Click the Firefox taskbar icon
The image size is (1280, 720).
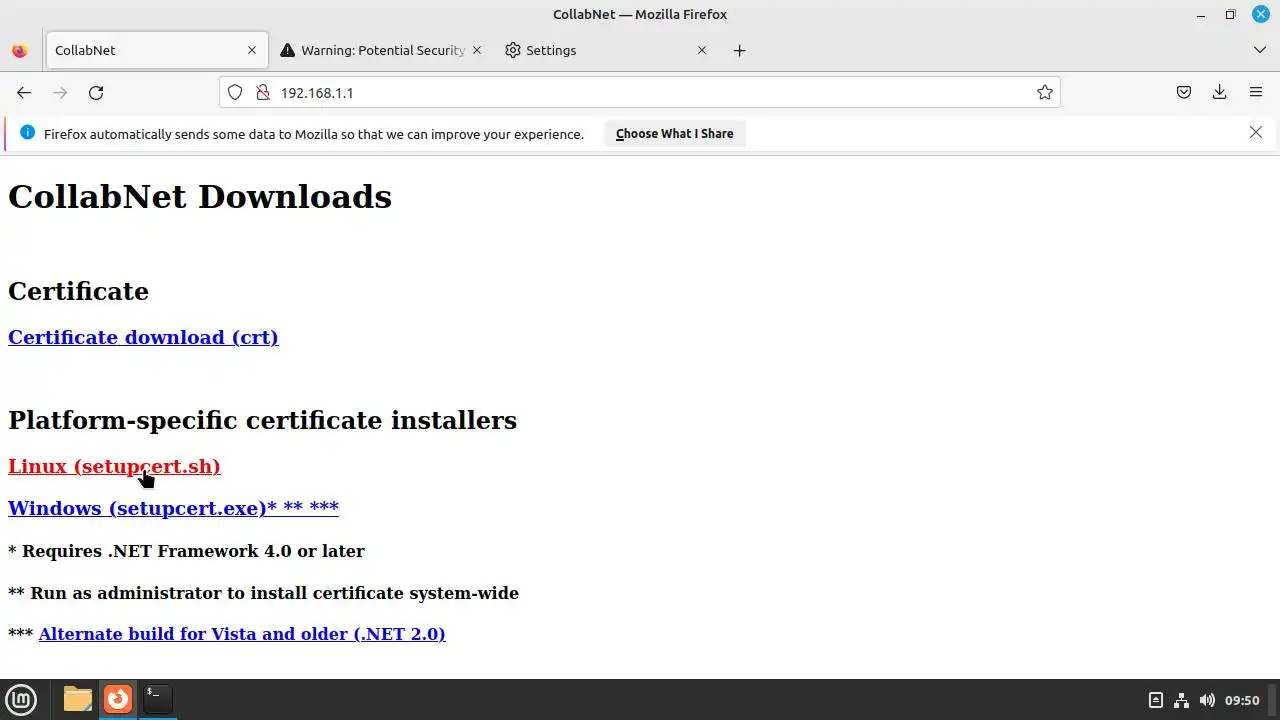118,699
